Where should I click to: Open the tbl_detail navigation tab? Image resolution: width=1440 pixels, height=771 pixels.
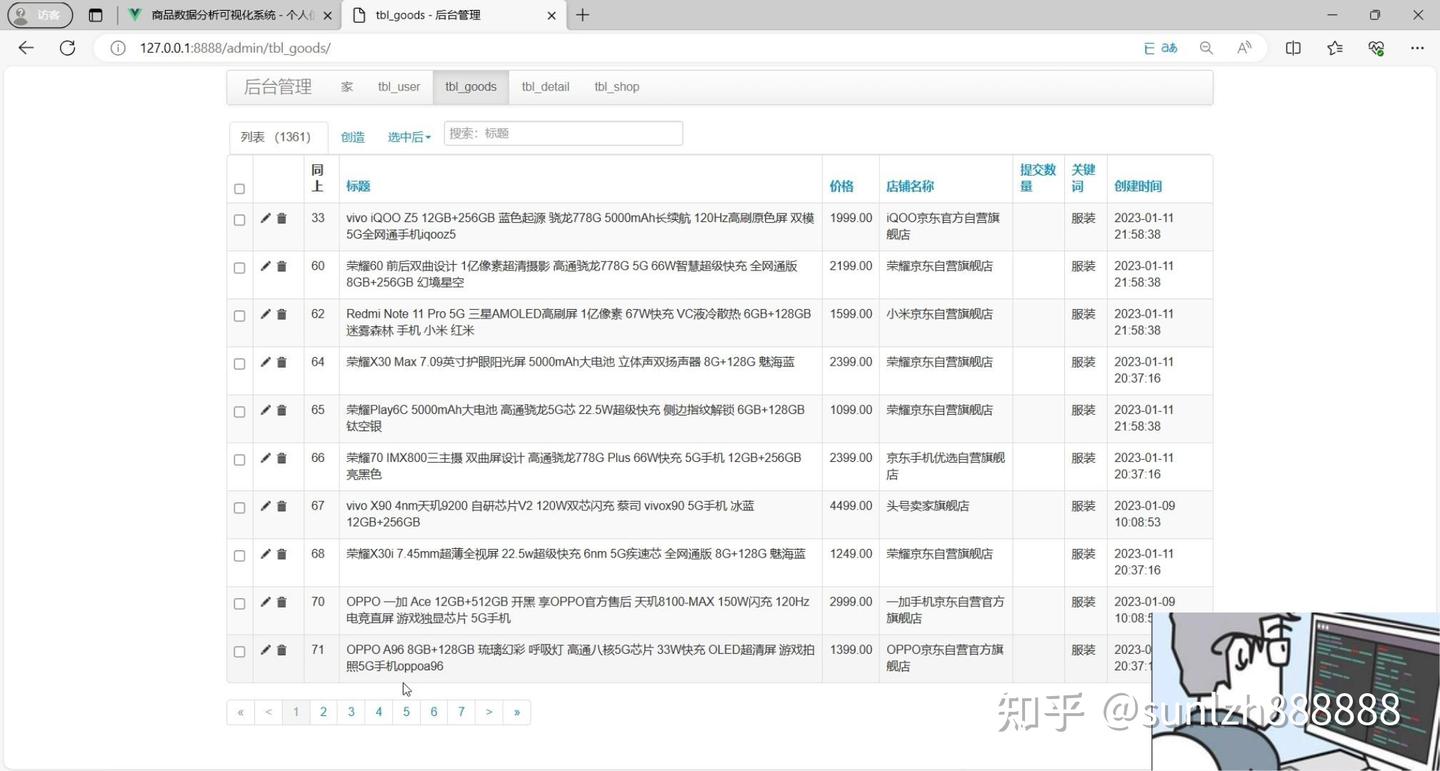click(x=545, y=87)
